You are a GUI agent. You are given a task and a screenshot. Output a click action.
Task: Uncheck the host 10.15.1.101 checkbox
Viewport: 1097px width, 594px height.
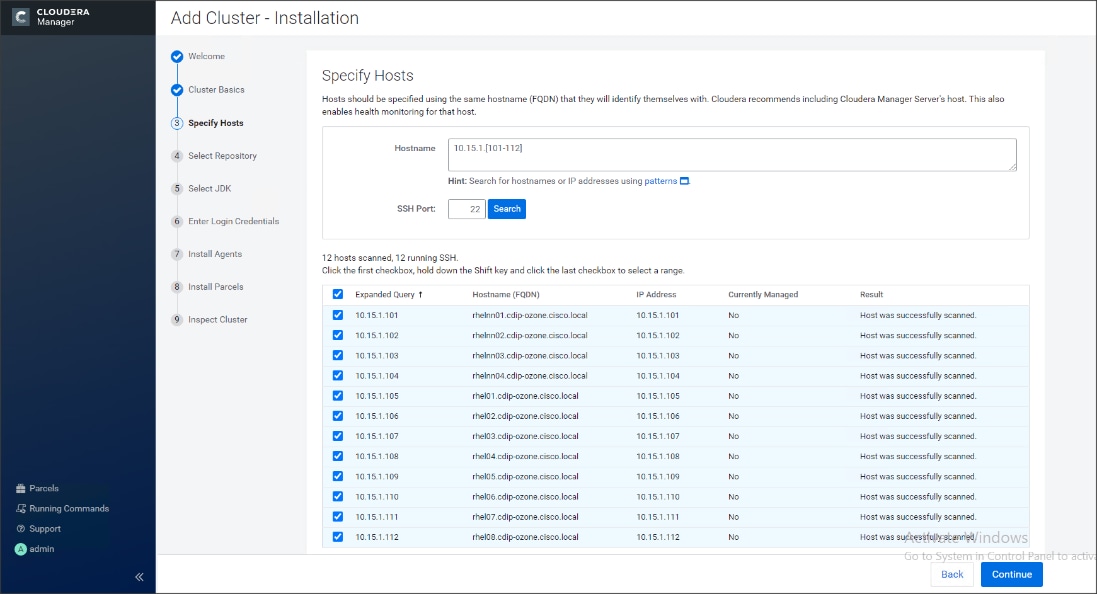click(x=337, y=315)
